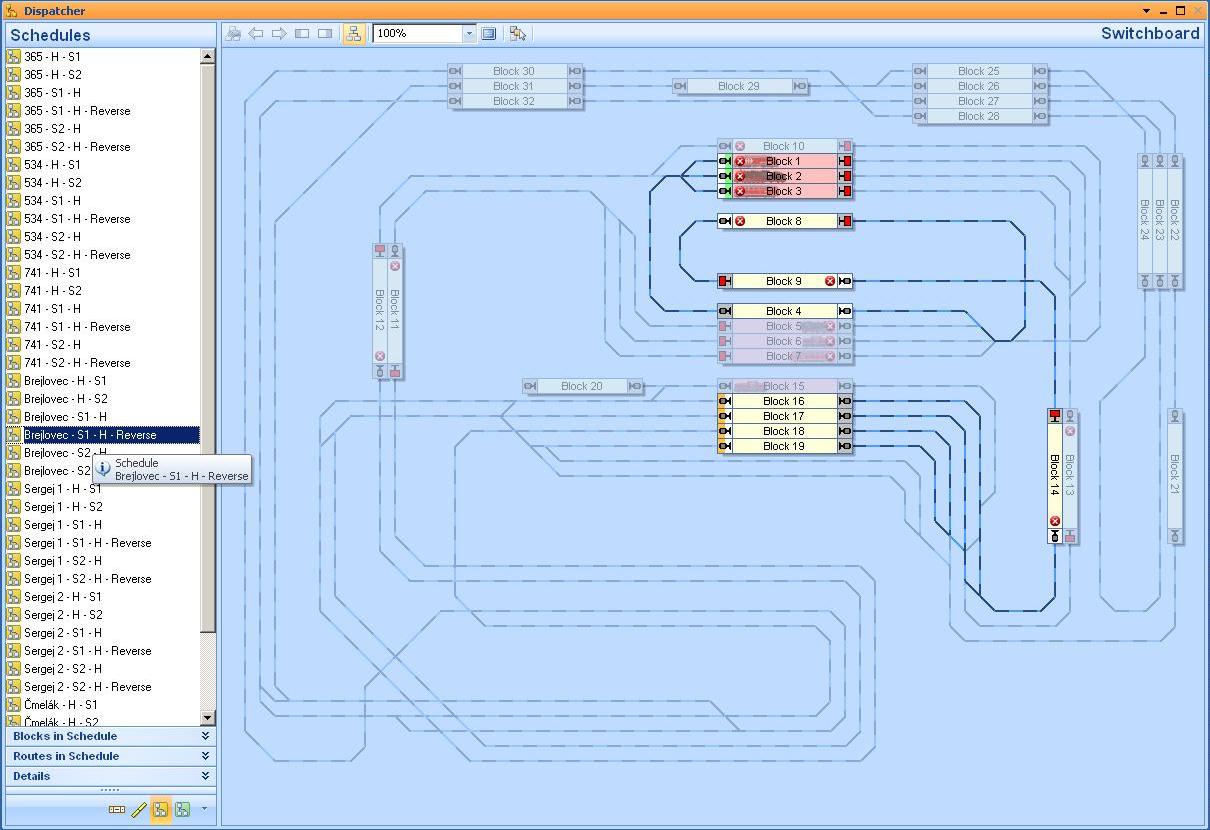Image resolution: width=1210 pixels, height=830 pixels.
Task: Select schedule 534 - S2 - H - Reverse
Action: [77, 255]
